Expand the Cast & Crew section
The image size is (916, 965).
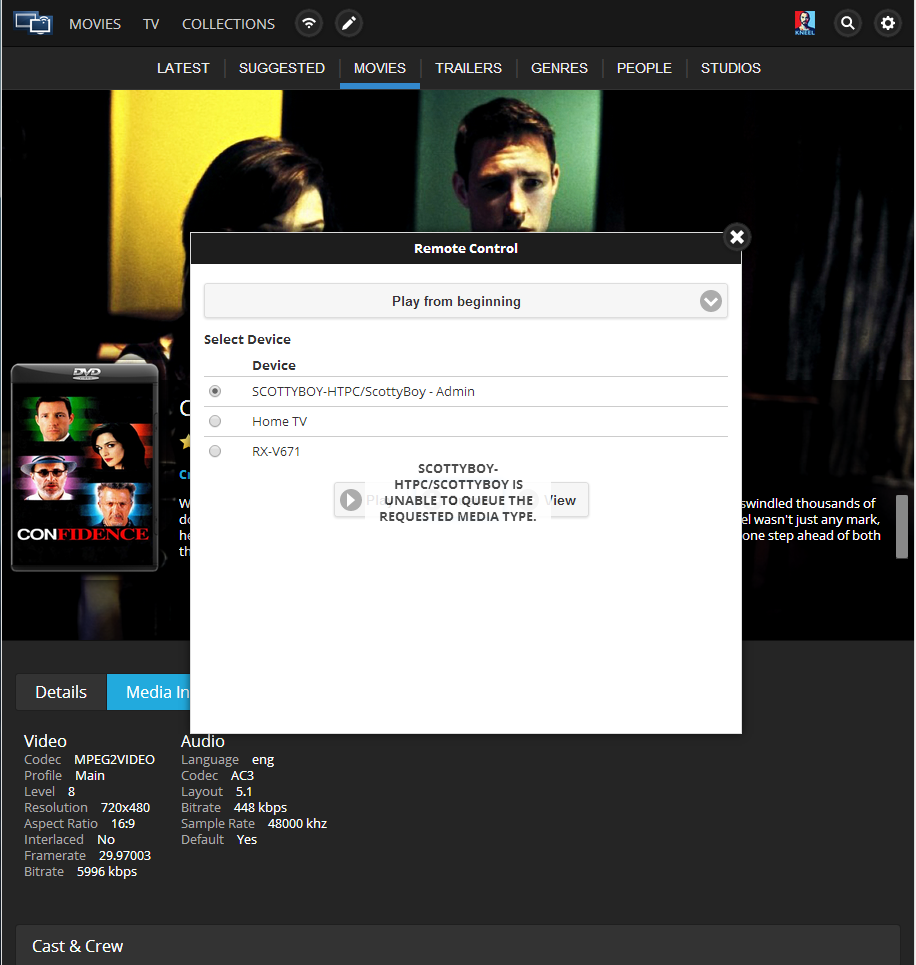78,945
